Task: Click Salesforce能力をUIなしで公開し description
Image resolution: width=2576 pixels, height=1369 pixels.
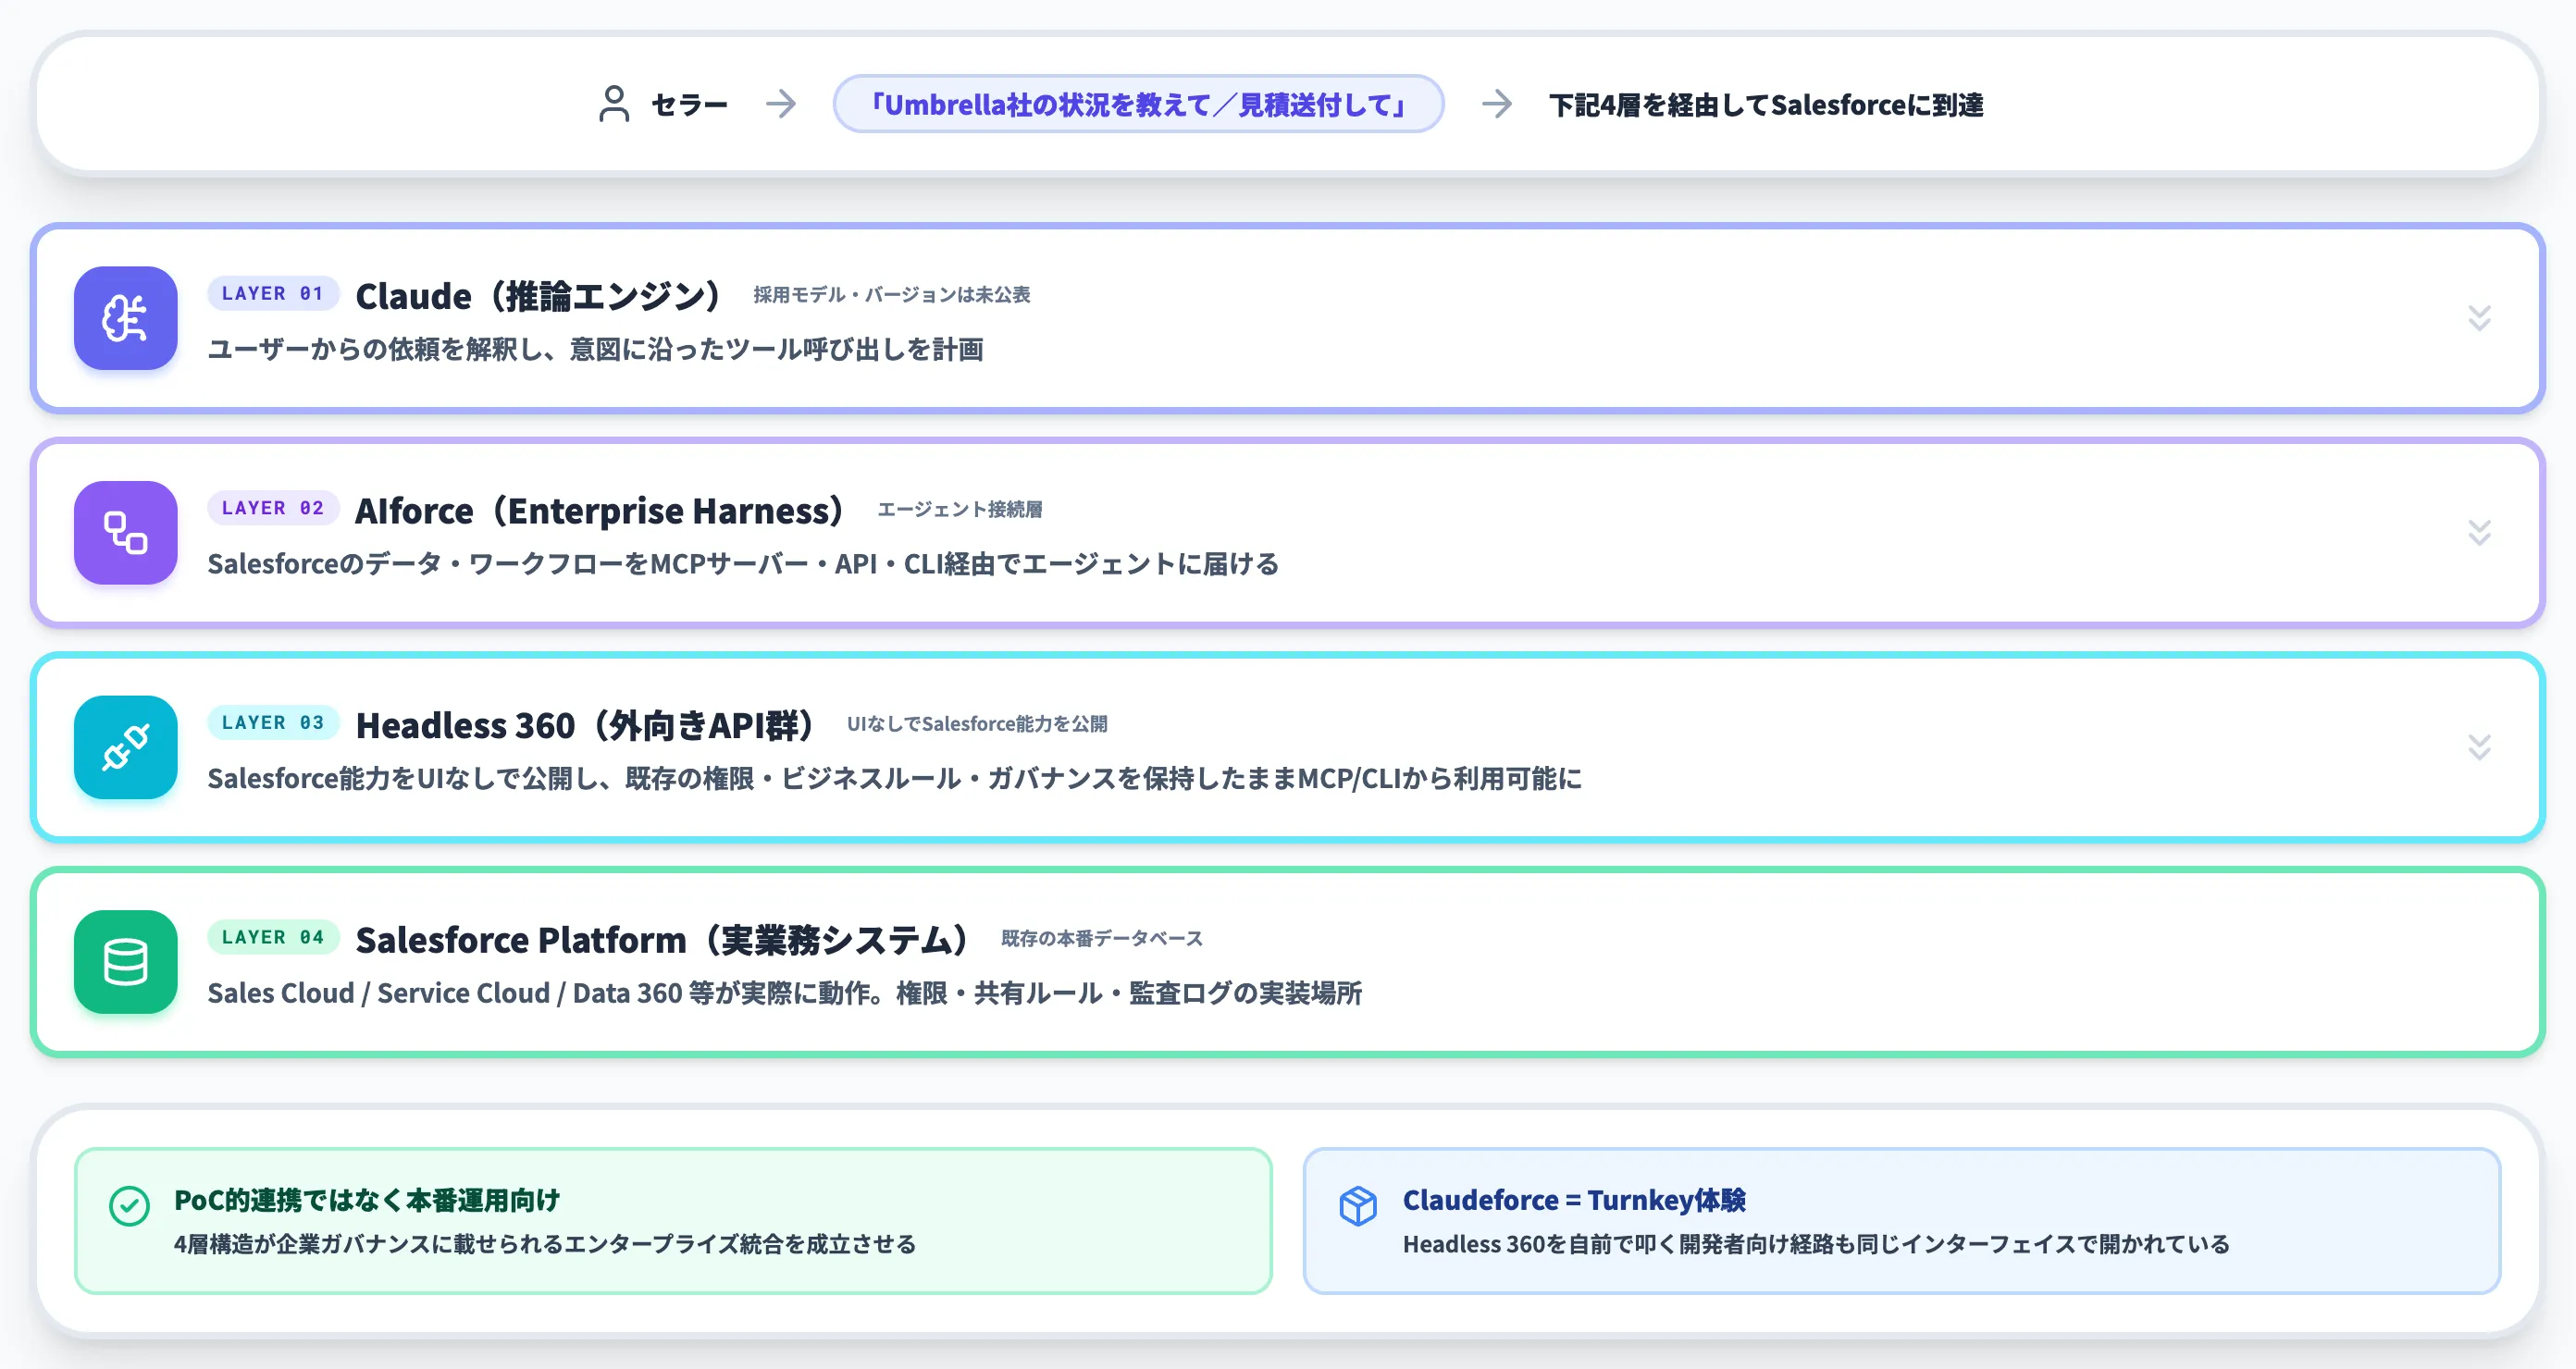Action: point(894,778)
